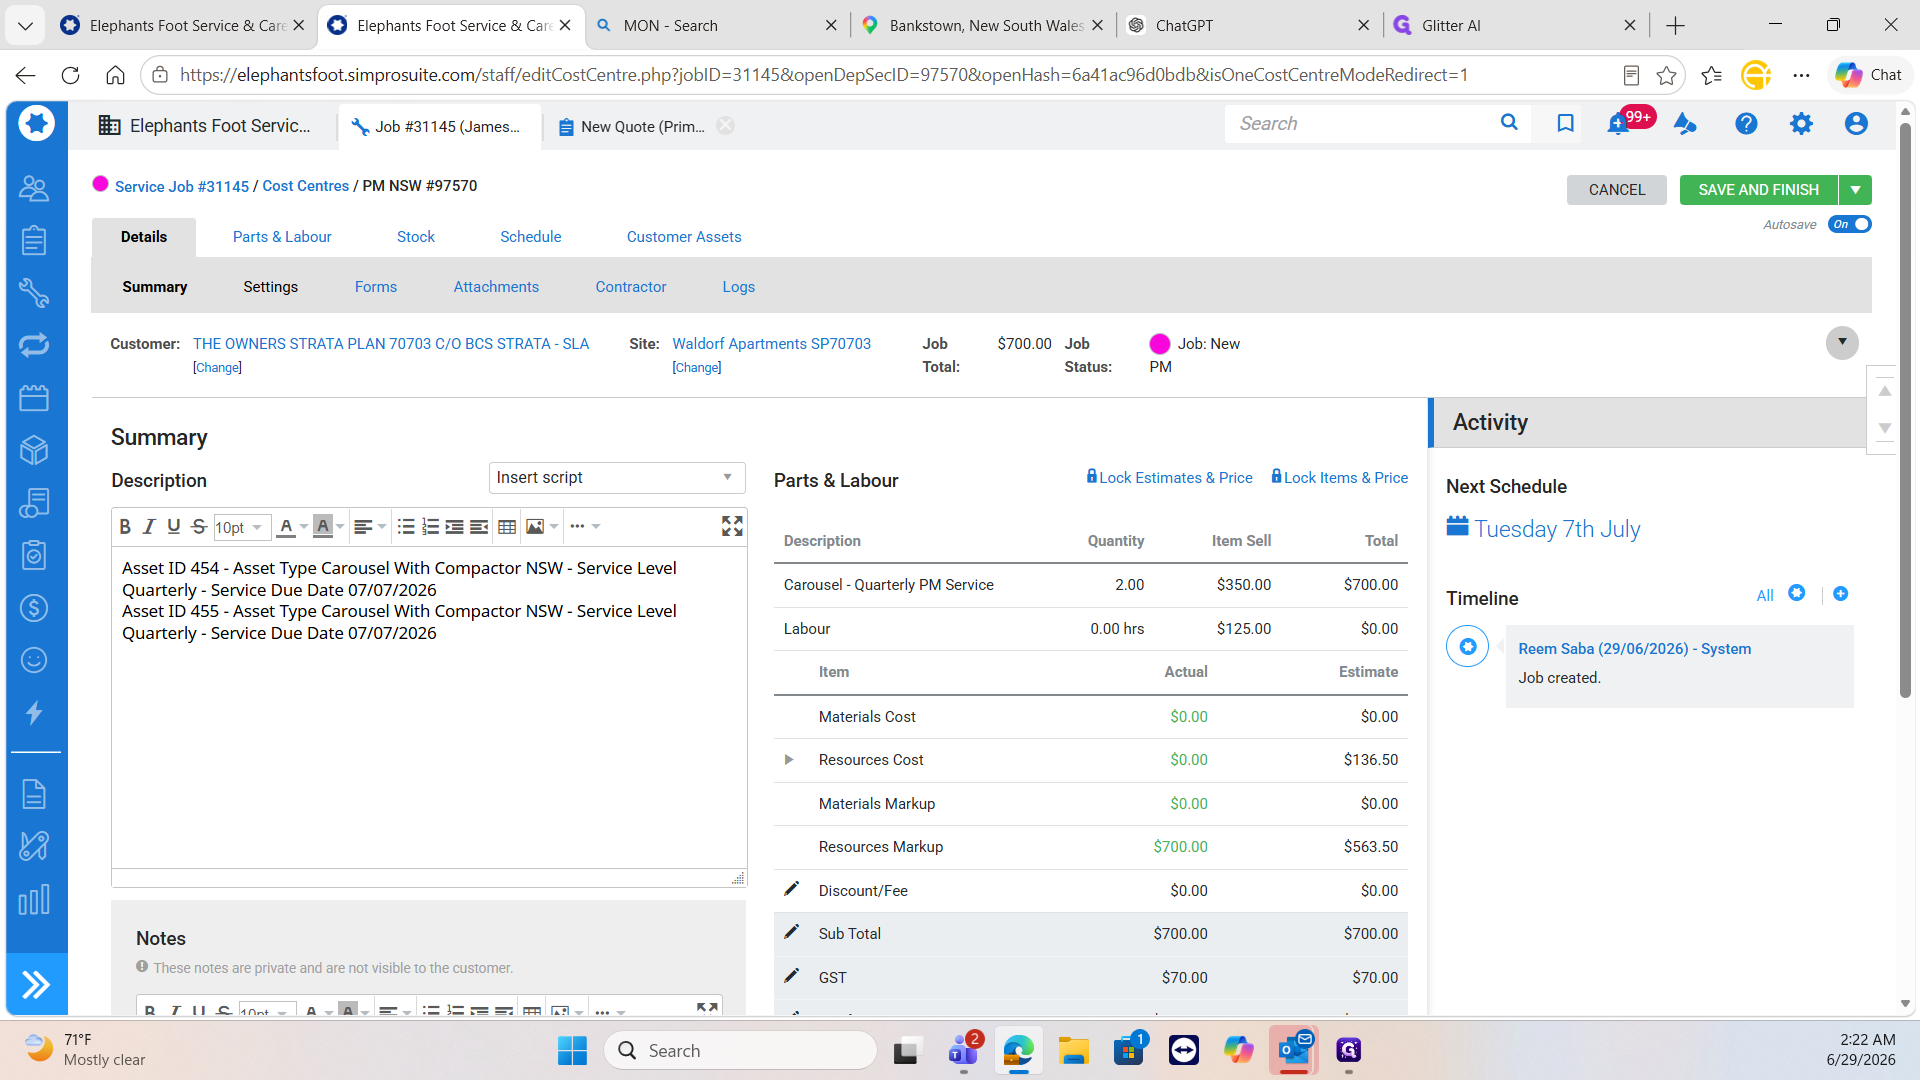This screenshot has width=1920, height=1080.
Task: Open the calendar schedule icon in sidebar
Action: [34, 398]
